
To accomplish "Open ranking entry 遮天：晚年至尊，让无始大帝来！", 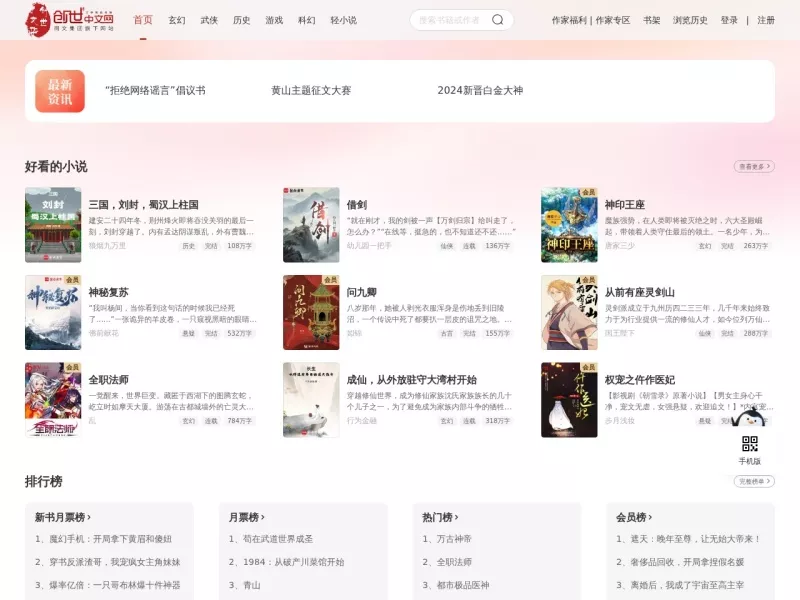I will [688, 539].
